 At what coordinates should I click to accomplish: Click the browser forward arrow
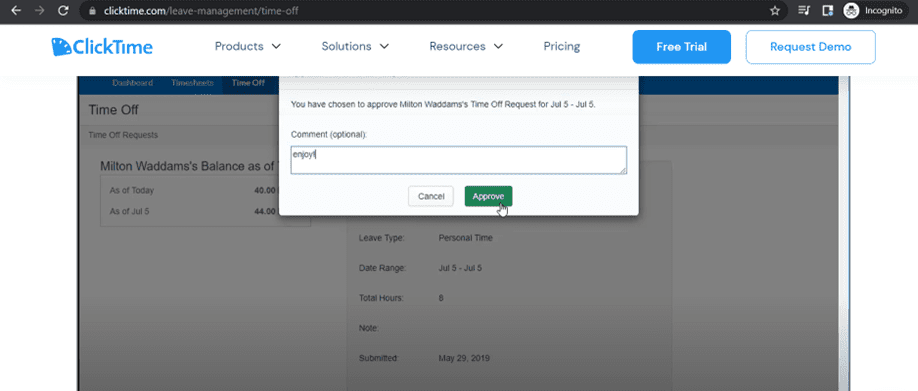pyautogui.click(x=39, y=11)
